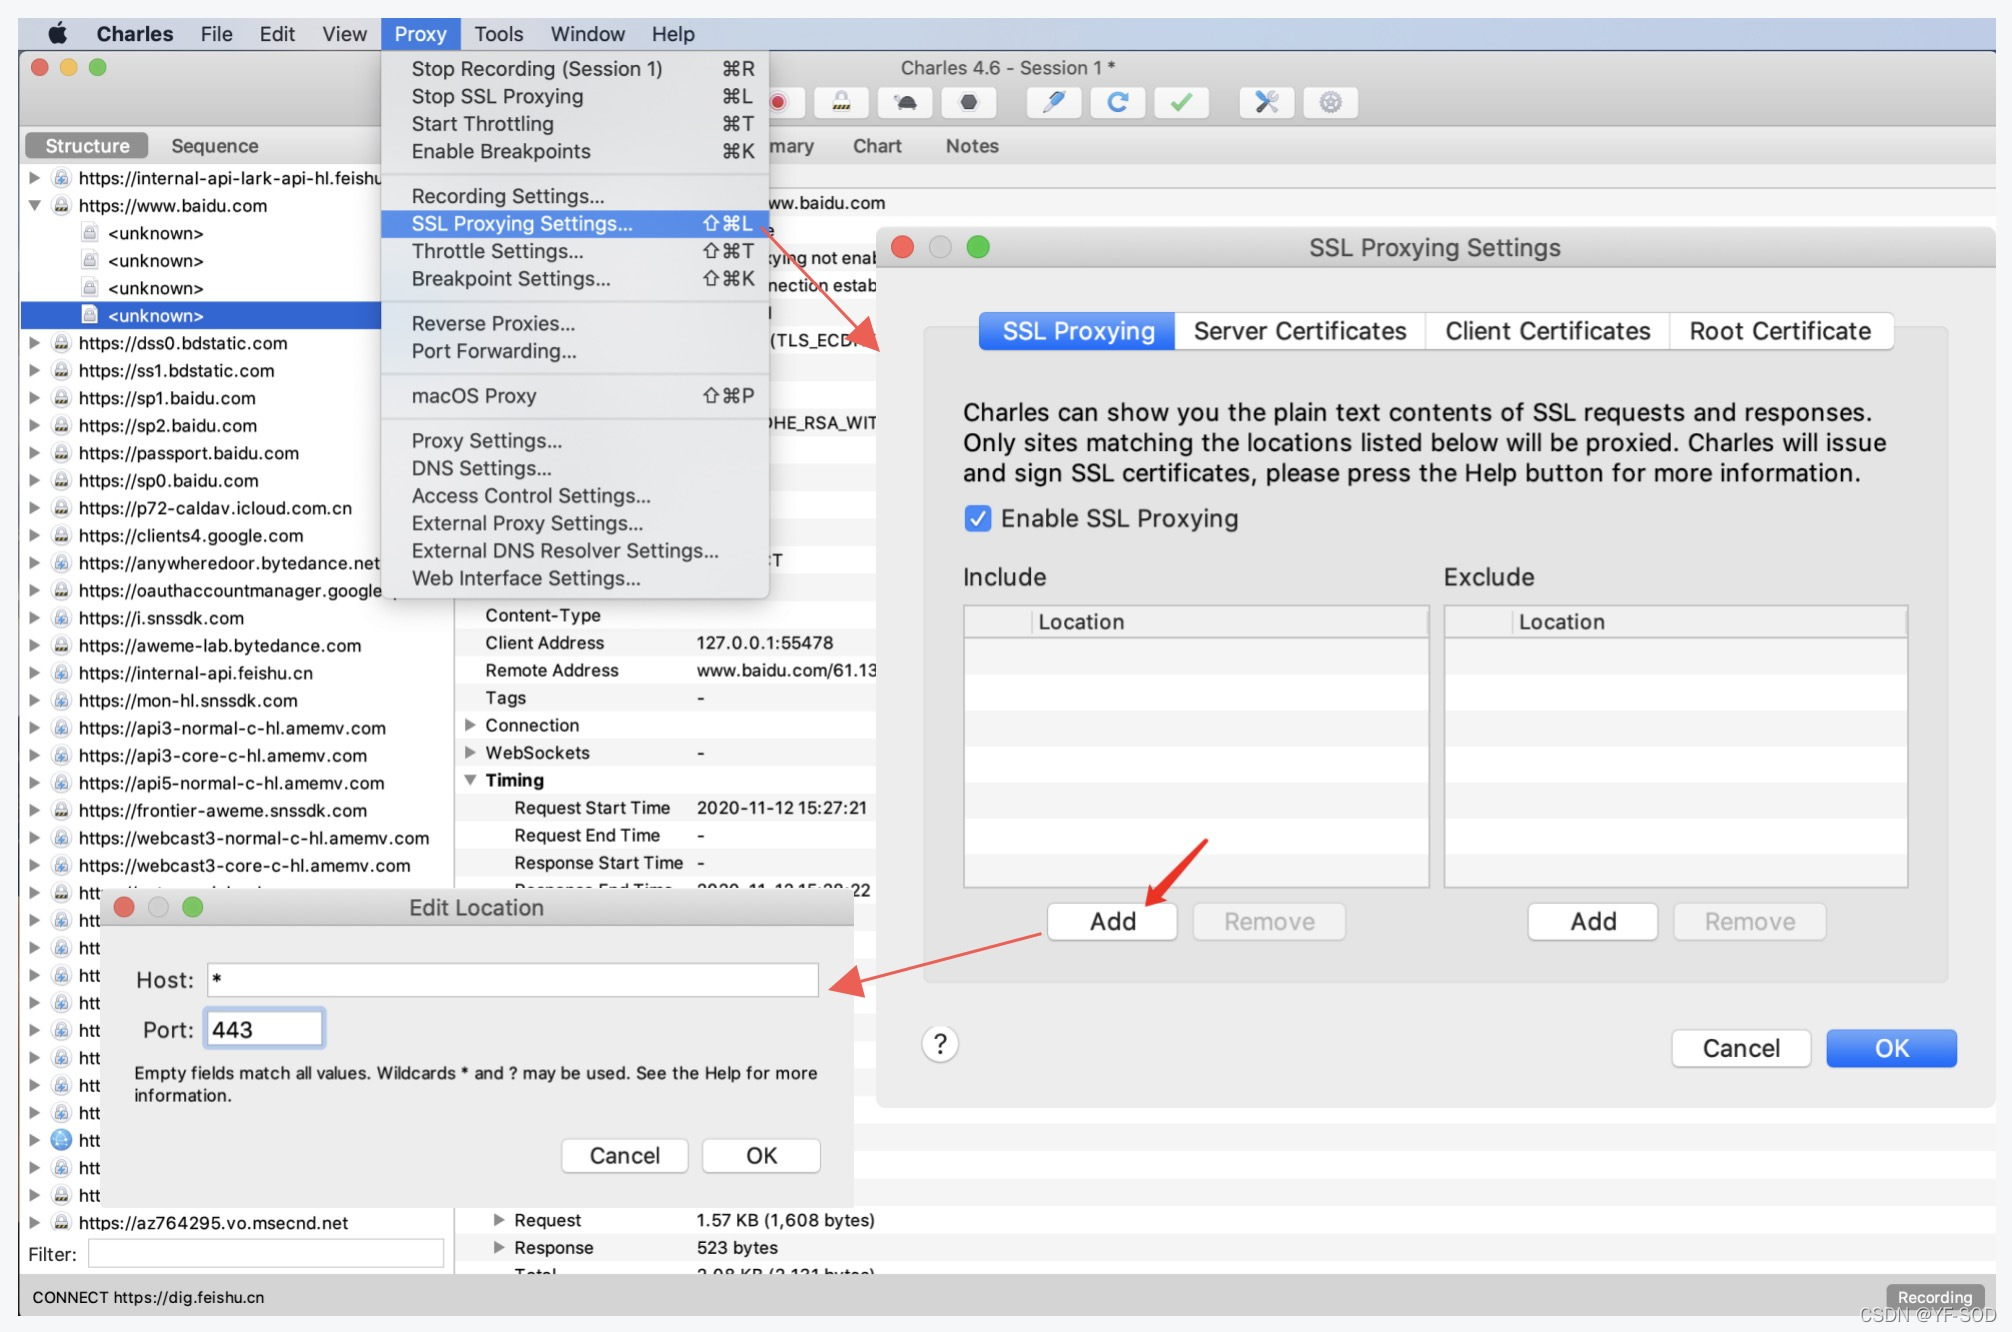
Task: Click Cancel in SSL Proxying Settings
Action: (x=1741, y=1048)
